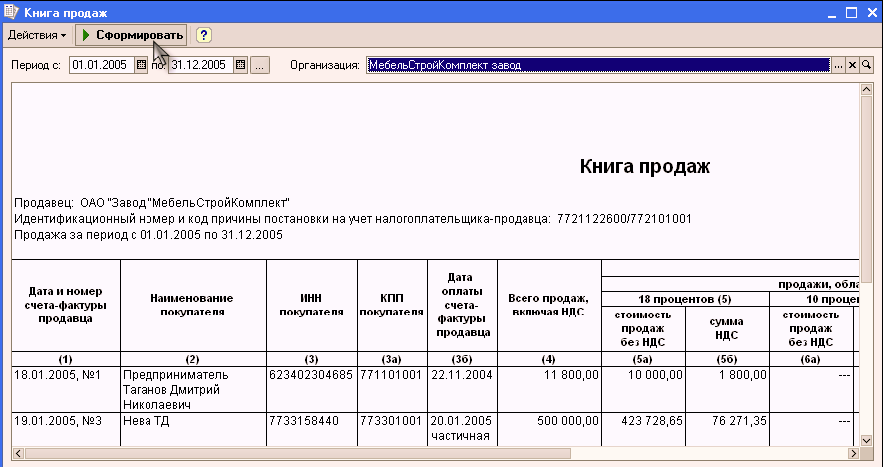Select the Организация input field

(x=599, y=65)
